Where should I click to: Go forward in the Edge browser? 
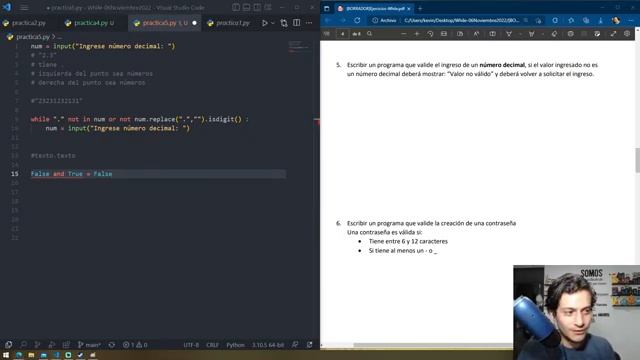pyautogui.click(x=342, y=20)
